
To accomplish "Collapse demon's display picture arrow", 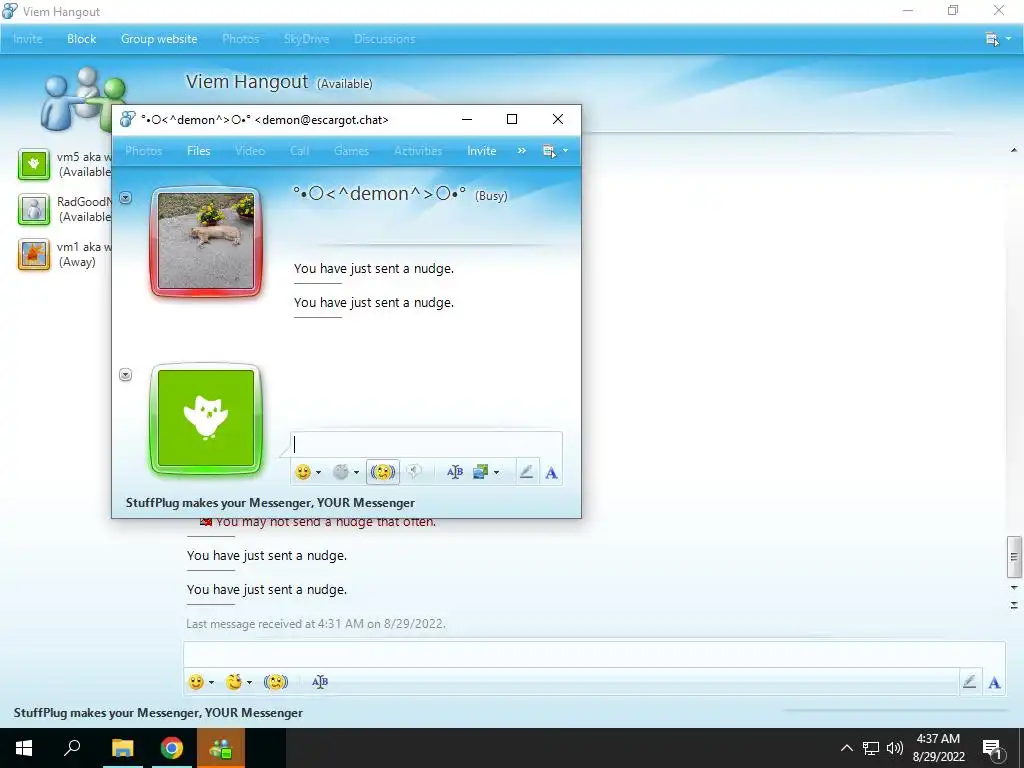I will tap(125, 197).
